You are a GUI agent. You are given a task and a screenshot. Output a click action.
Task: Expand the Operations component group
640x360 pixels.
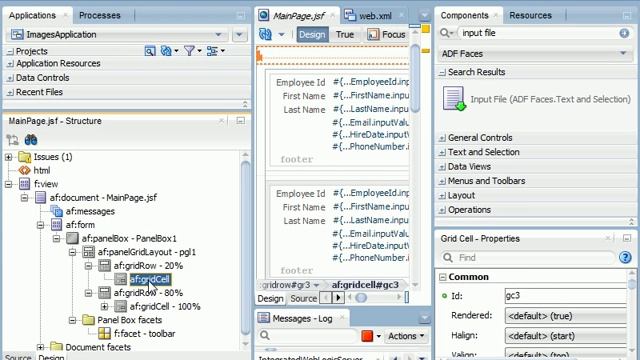(442, 210)
